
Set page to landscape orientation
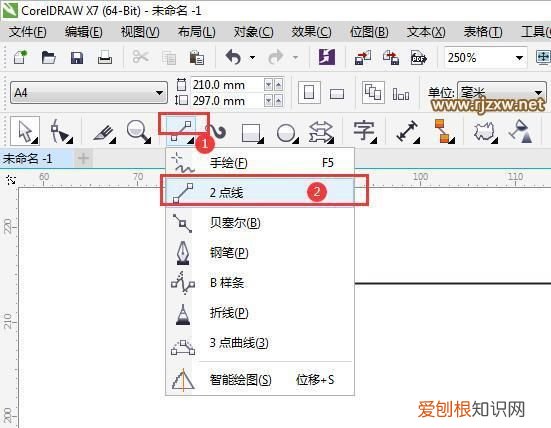tap(337, 93)
